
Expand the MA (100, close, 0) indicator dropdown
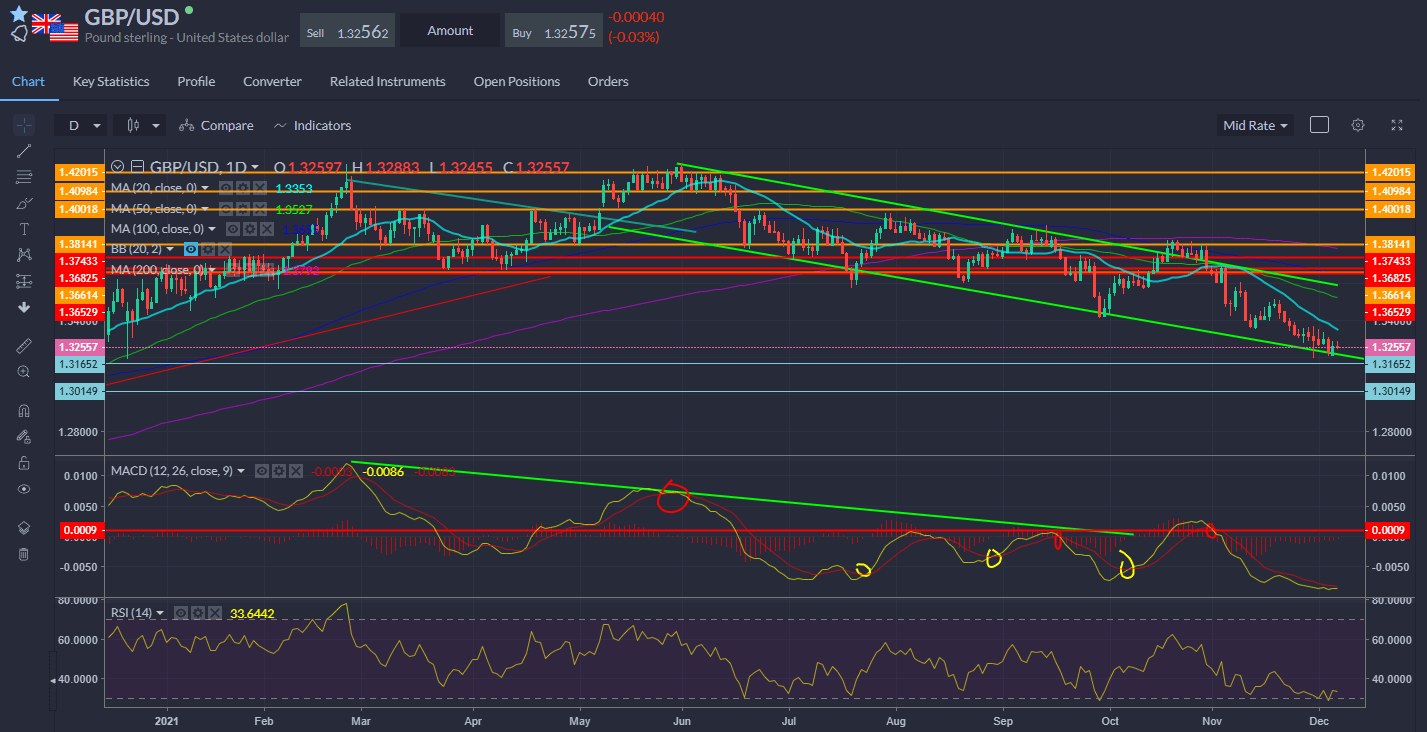212,229
